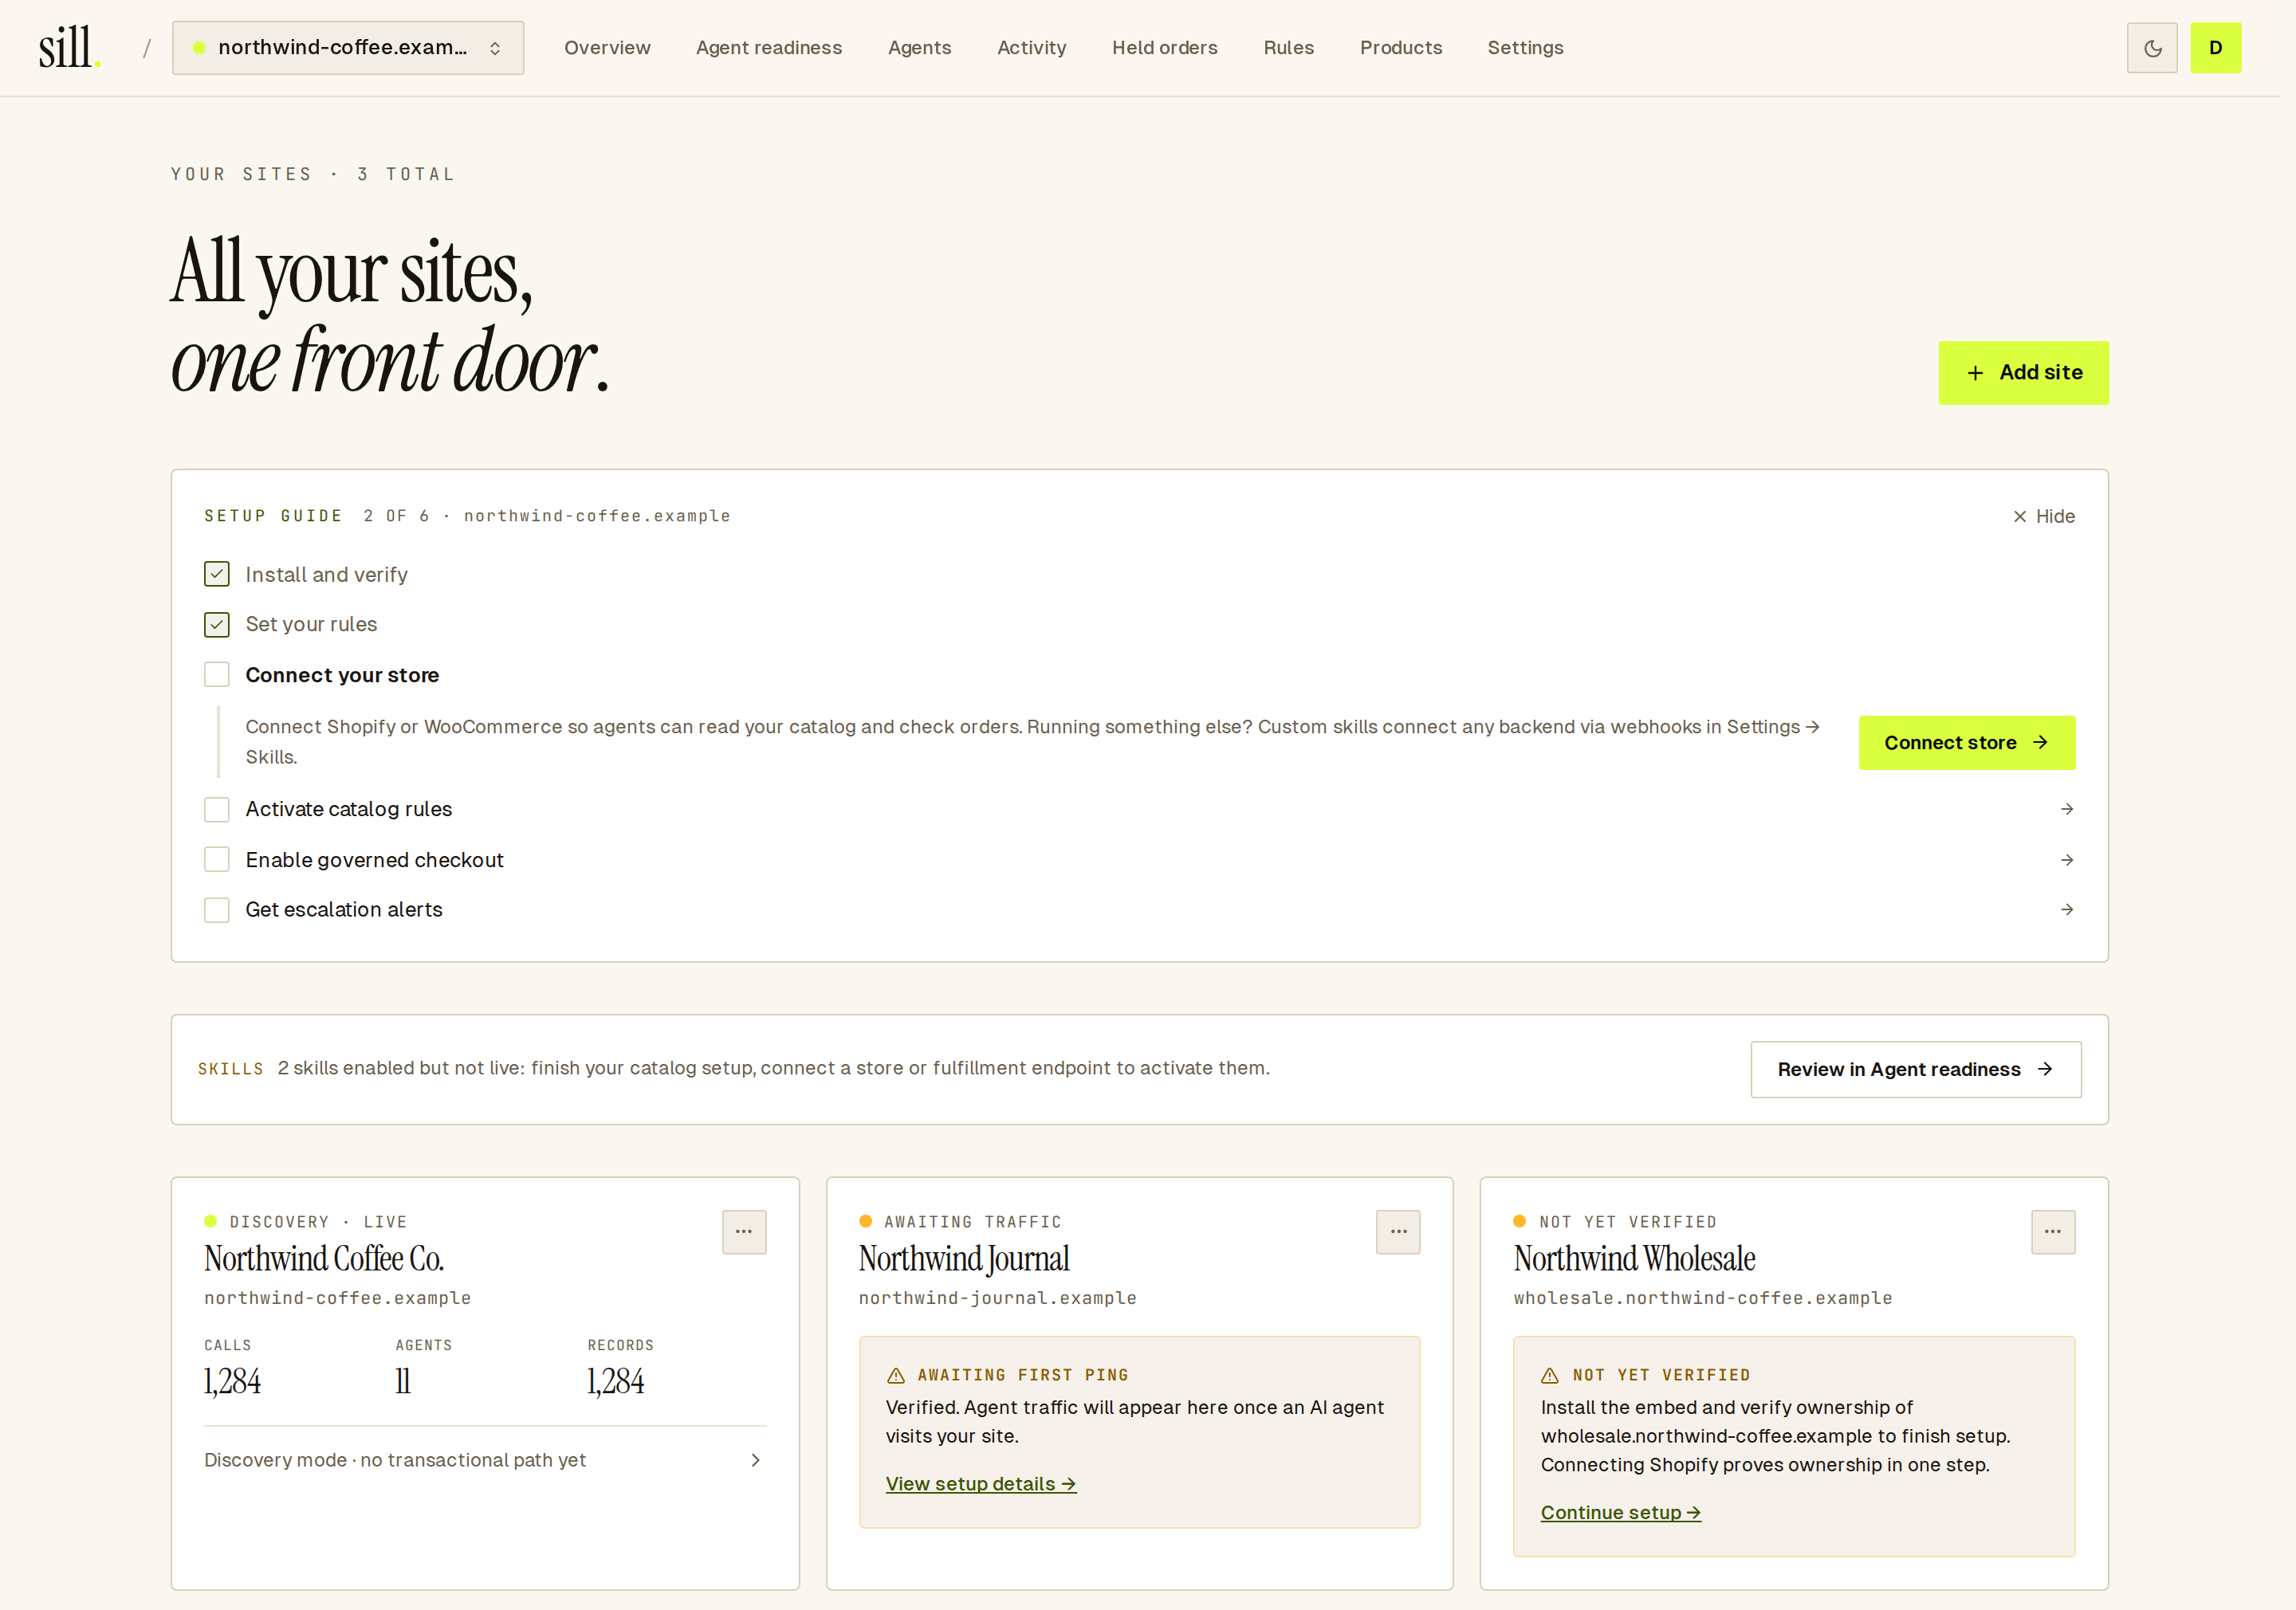Check the Connect your store checkbox

click(x=217, y=675)
